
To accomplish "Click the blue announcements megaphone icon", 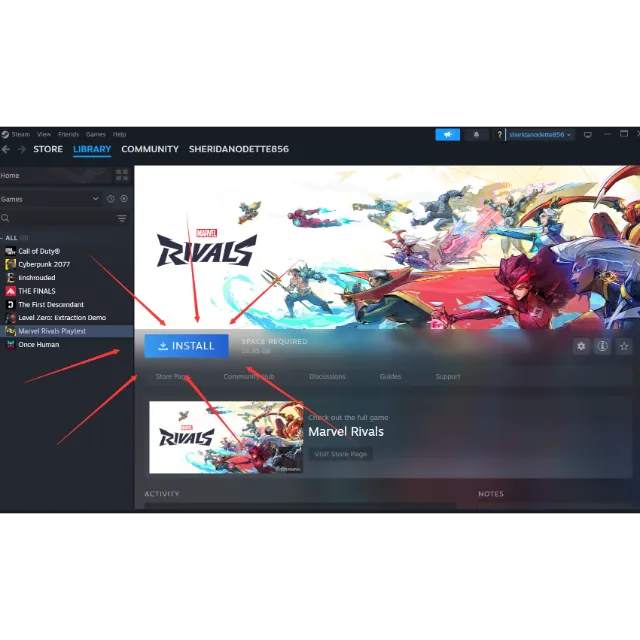I will (x=447, y=134).
